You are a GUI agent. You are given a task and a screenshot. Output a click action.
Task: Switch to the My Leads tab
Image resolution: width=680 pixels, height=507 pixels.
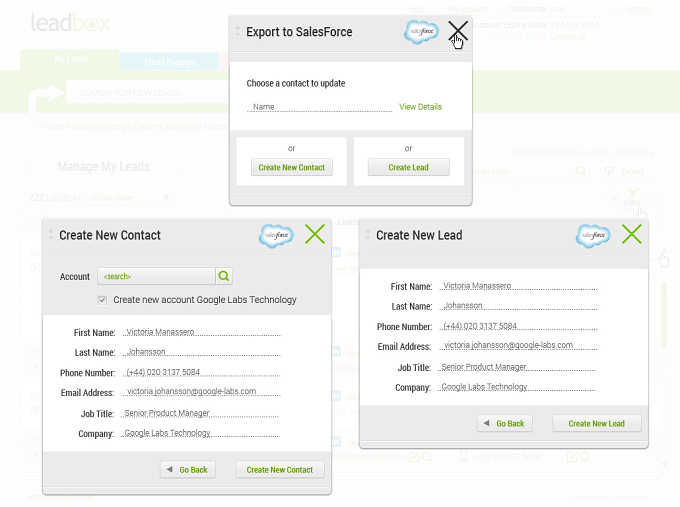(70, 59)
